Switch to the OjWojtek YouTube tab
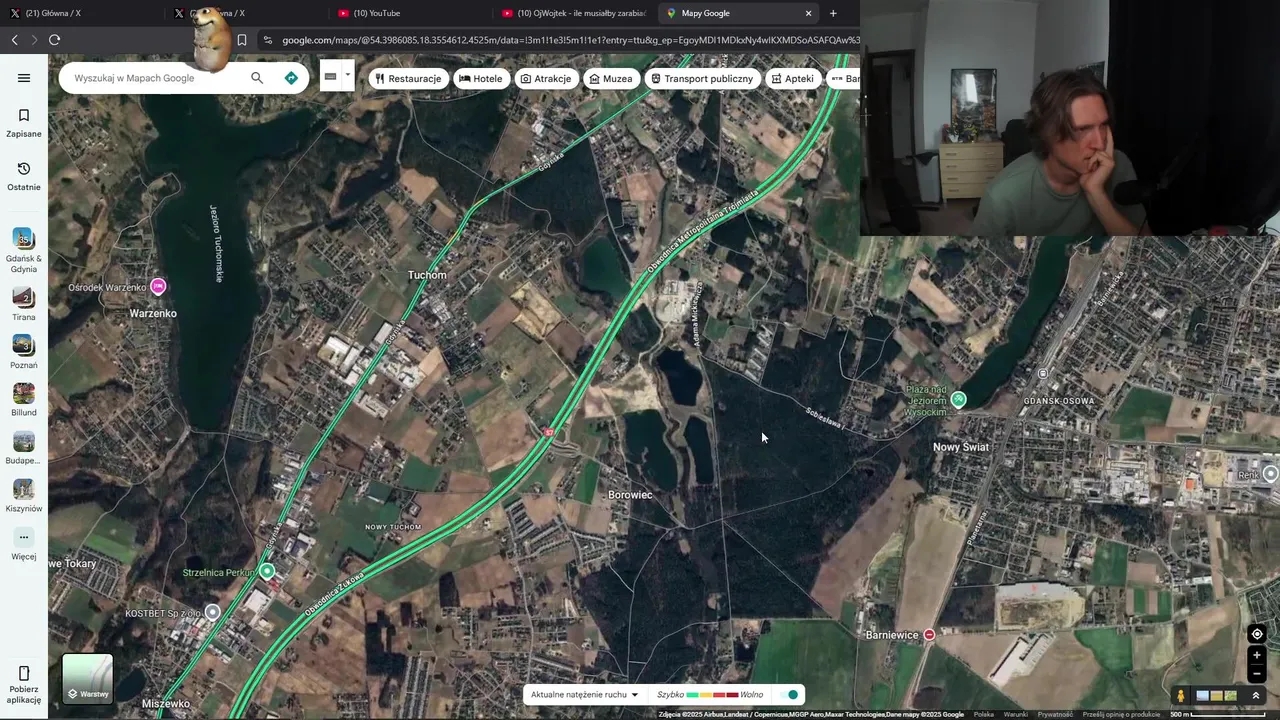 (x=575, y=13)
